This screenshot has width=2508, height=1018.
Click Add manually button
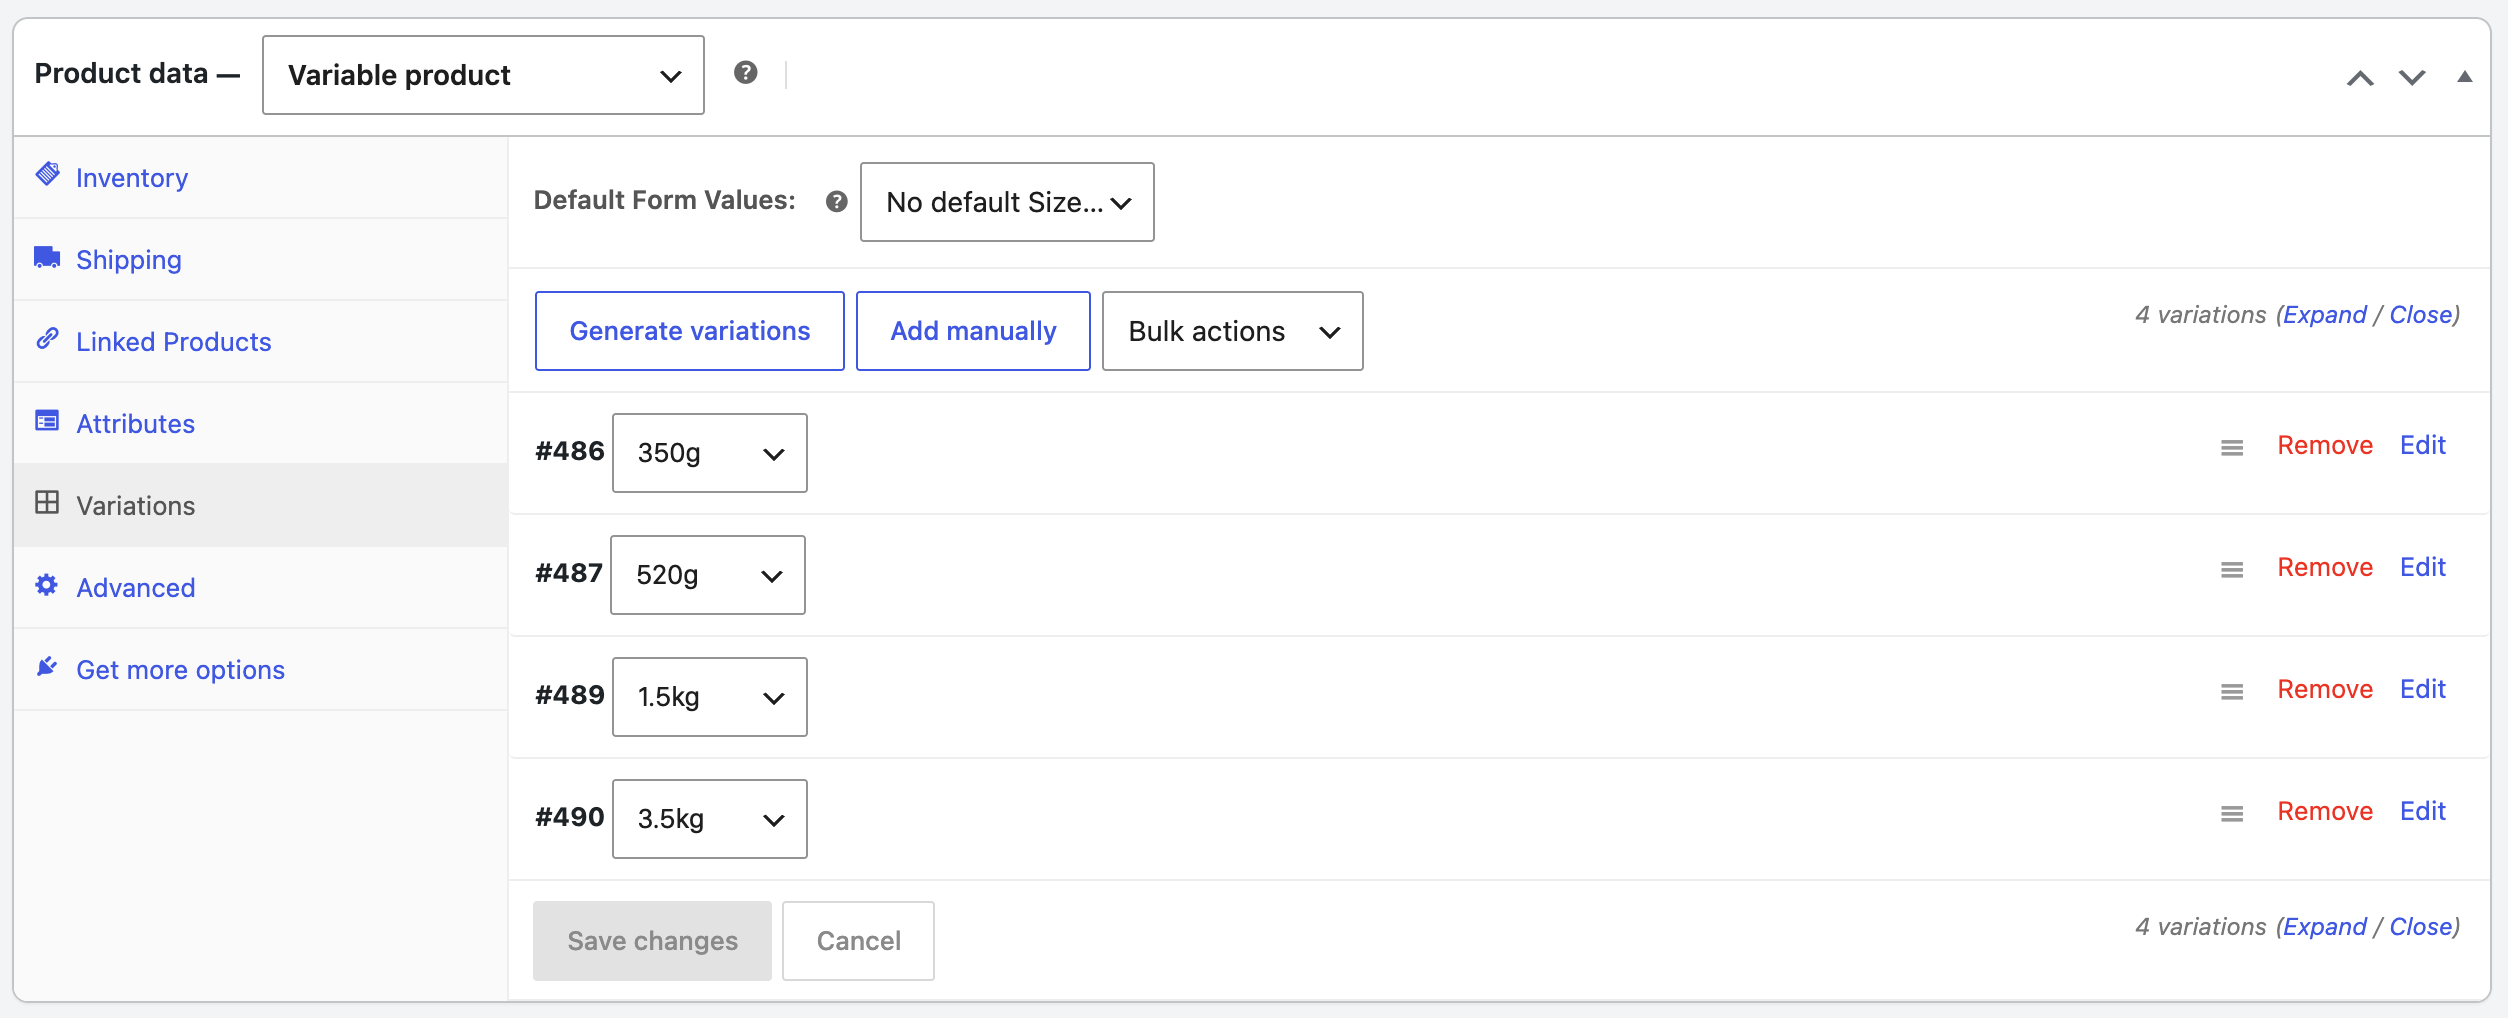(x=973, y=331)
